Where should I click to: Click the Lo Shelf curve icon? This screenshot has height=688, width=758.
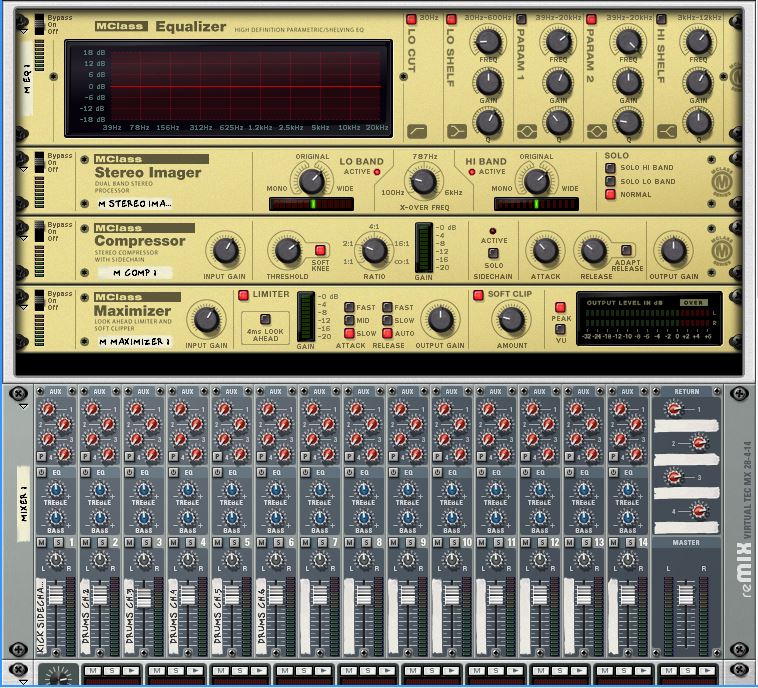pyautogui.click(x=456, y=131)
